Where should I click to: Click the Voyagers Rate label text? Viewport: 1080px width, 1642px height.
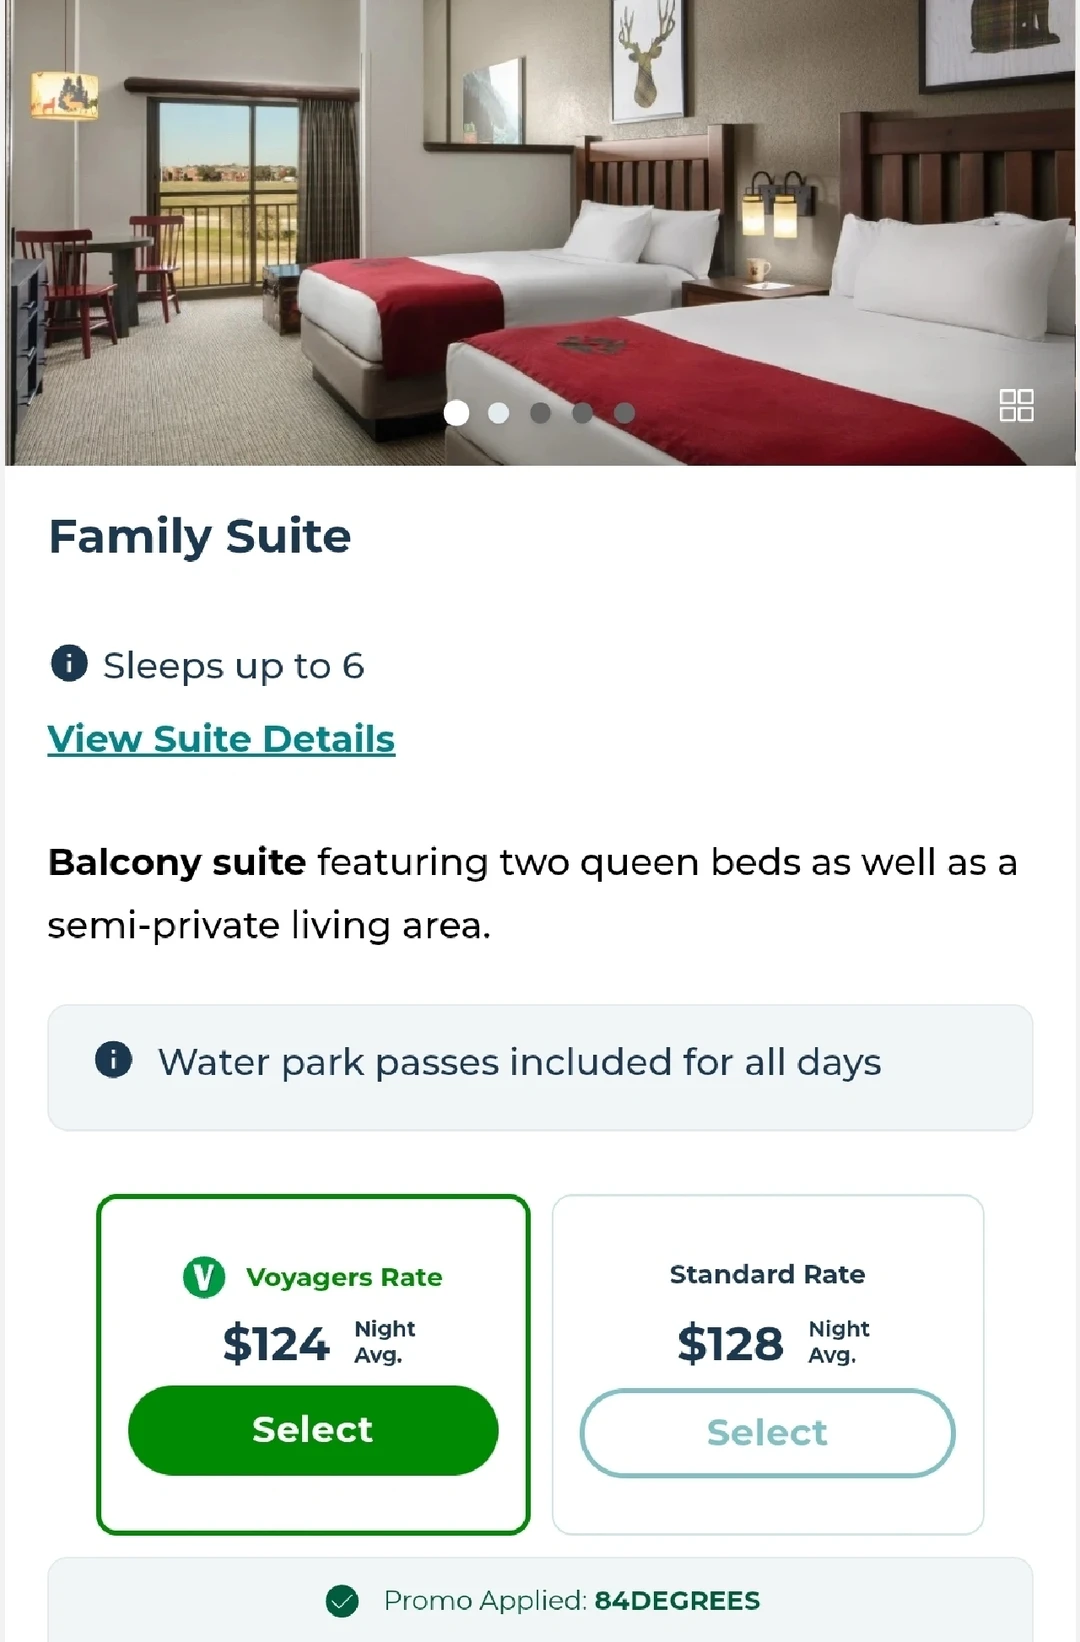pyautogui.click(x=344, y=1277)
